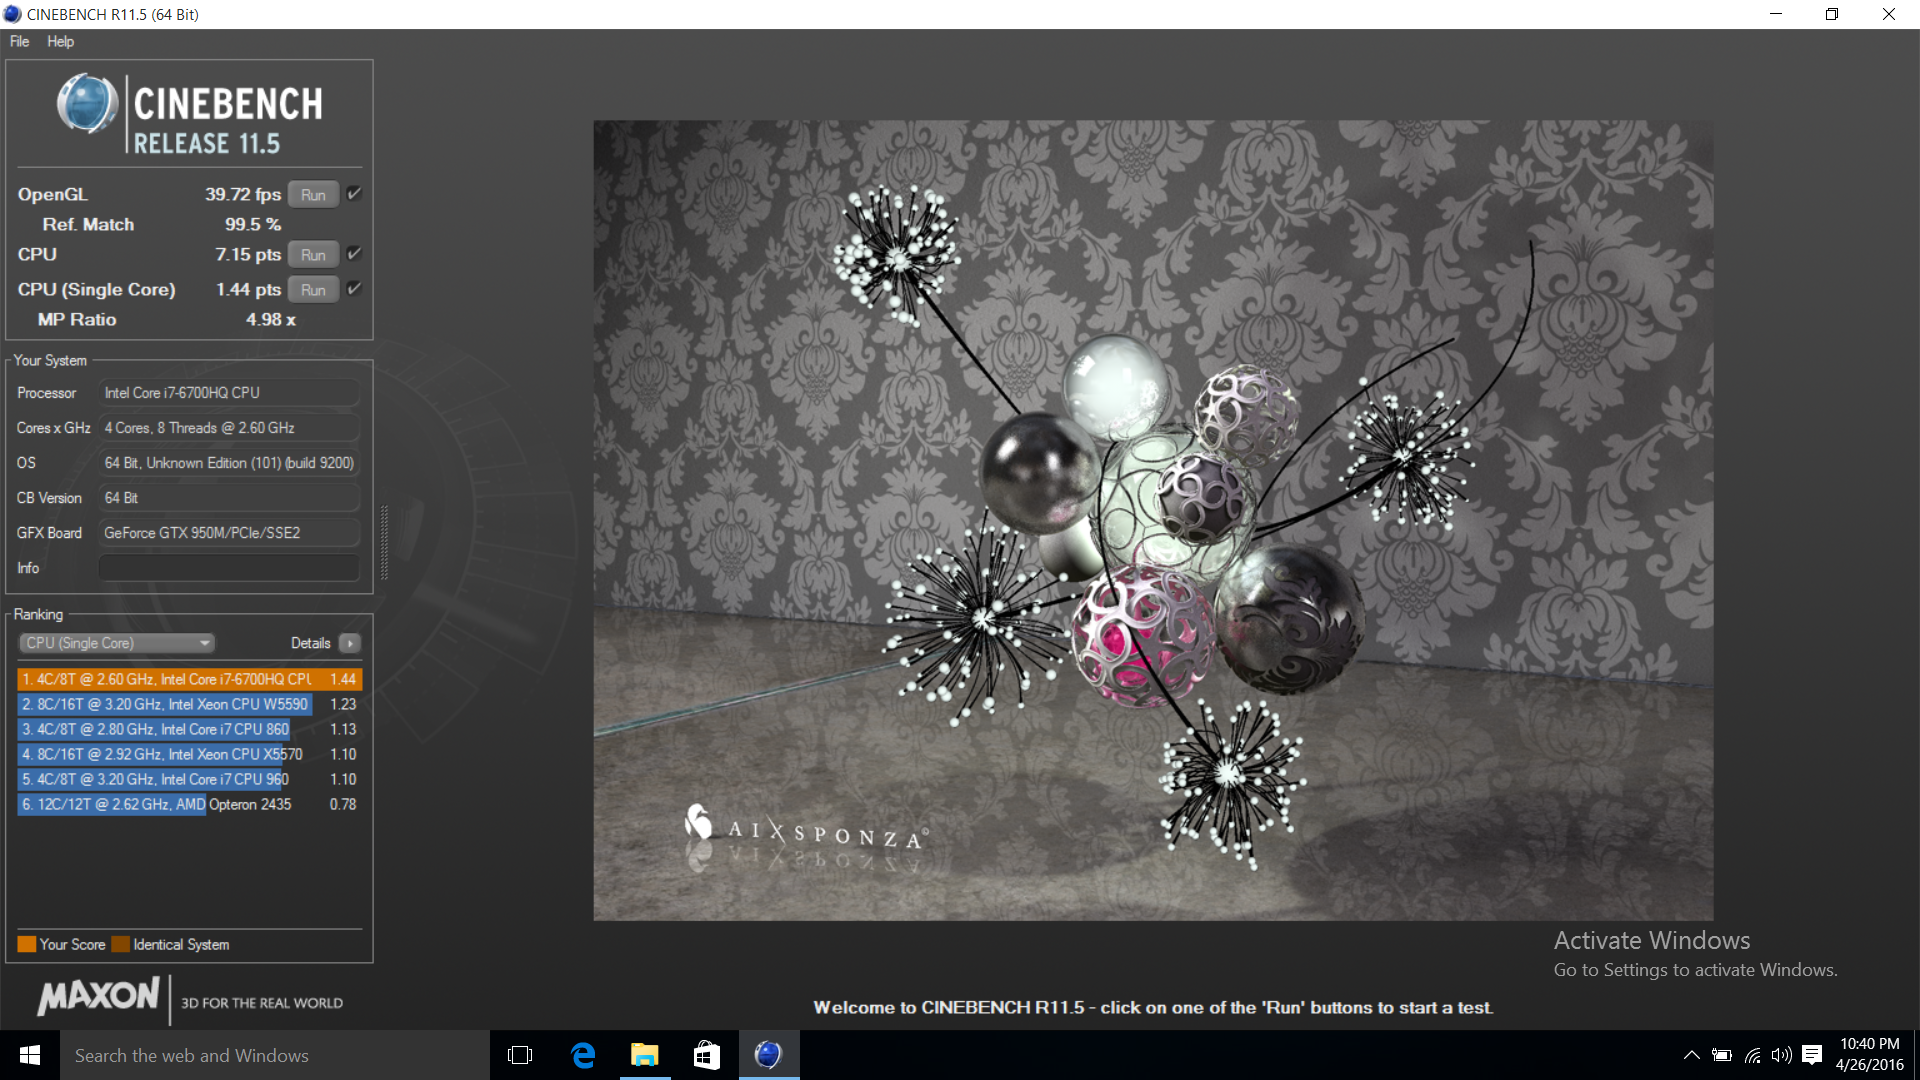Screen dimensions: 1920x1080
Task: Launch Microsoft Edge from taskbar
Action: pyautogui.click(x=583, y=1055)
